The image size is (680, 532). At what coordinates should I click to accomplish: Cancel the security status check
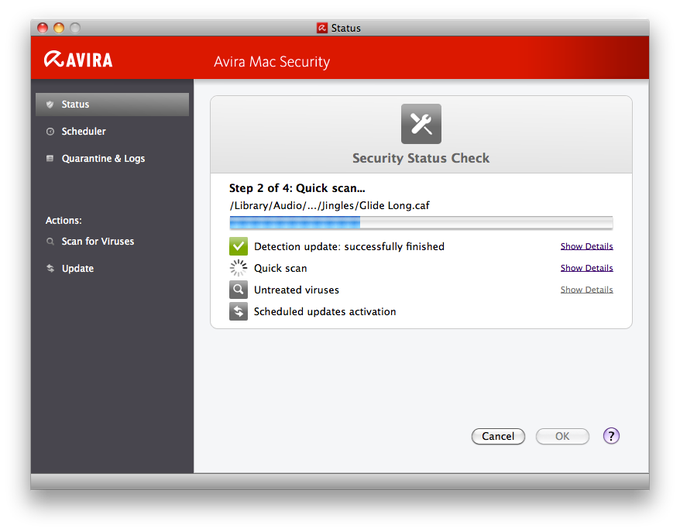point(498,436)
